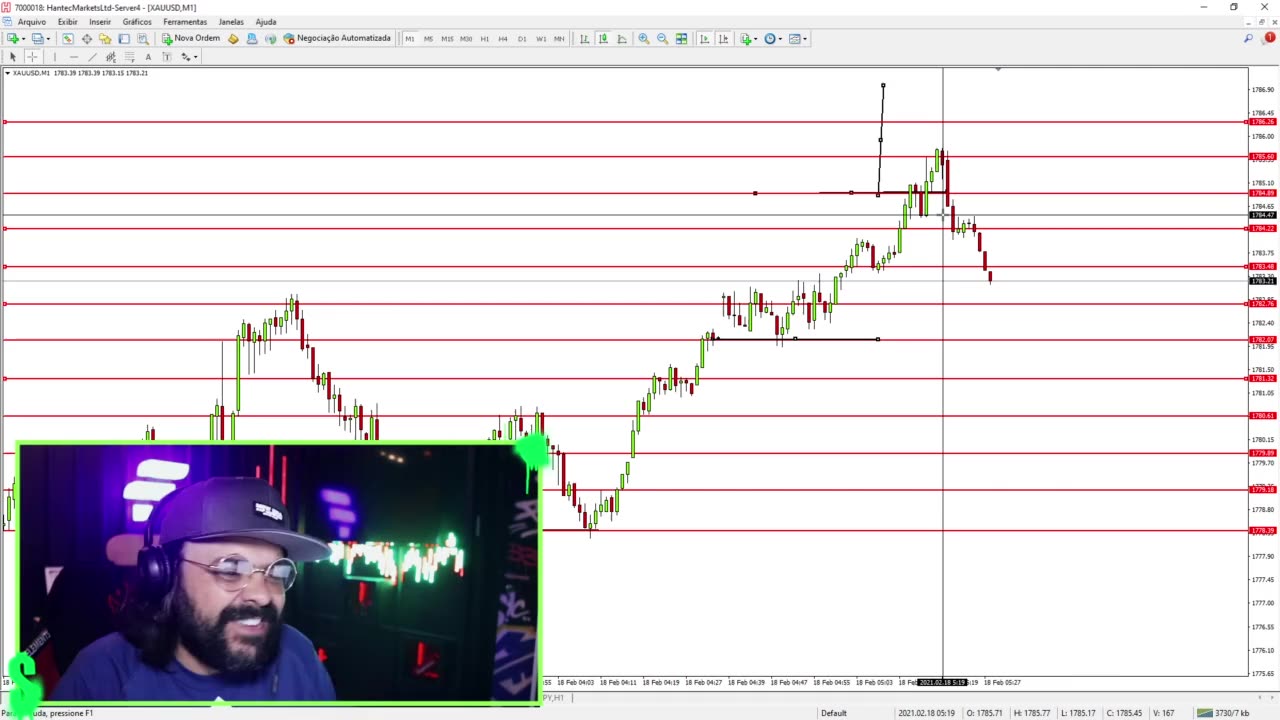Switch to H1 timeframe
This screenshot has height=720, width=1280.
tap(485, 39)
